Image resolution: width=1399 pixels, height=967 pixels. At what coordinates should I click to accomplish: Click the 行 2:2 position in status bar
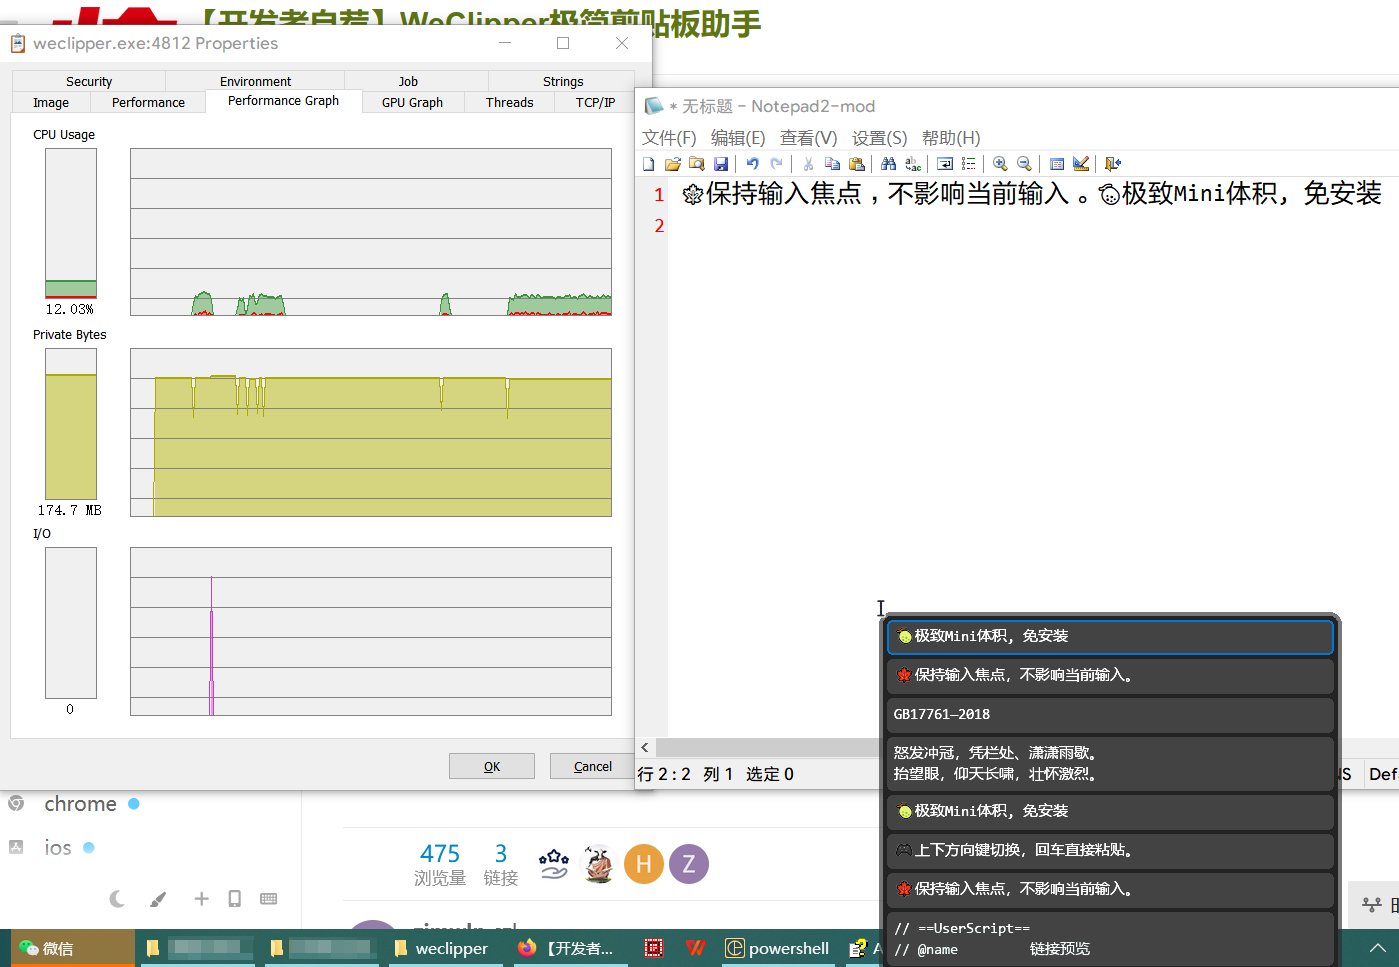point(664,774)
